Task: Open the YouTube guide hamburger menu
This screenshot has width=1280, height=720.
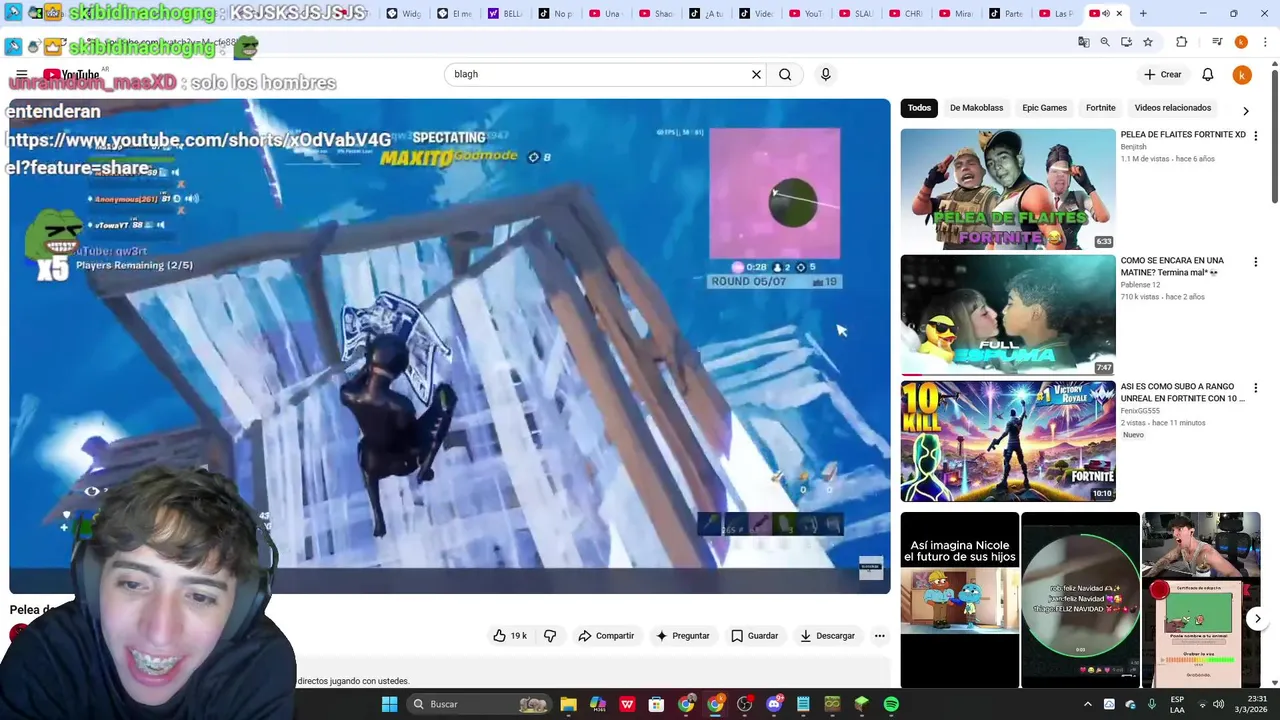Action: click(x=21, y=75)
